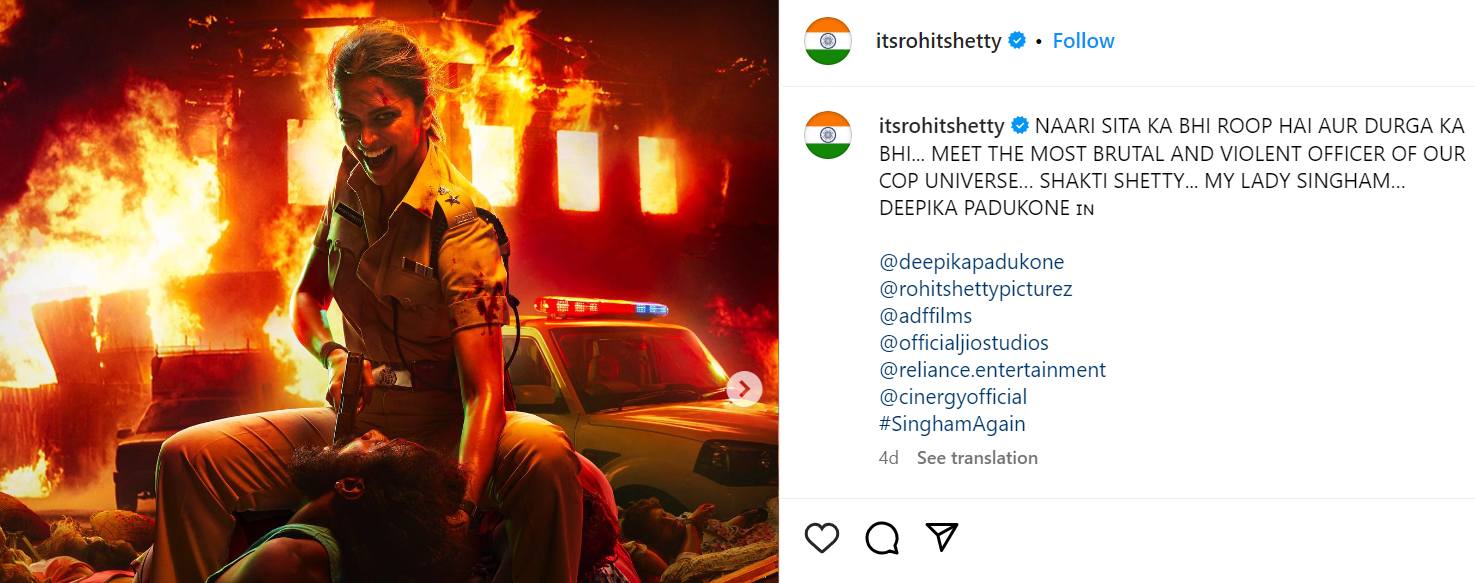Click the verified badge in the caption
Image resolution: width=1475 pixels, height=583 pixels.
1020,126
